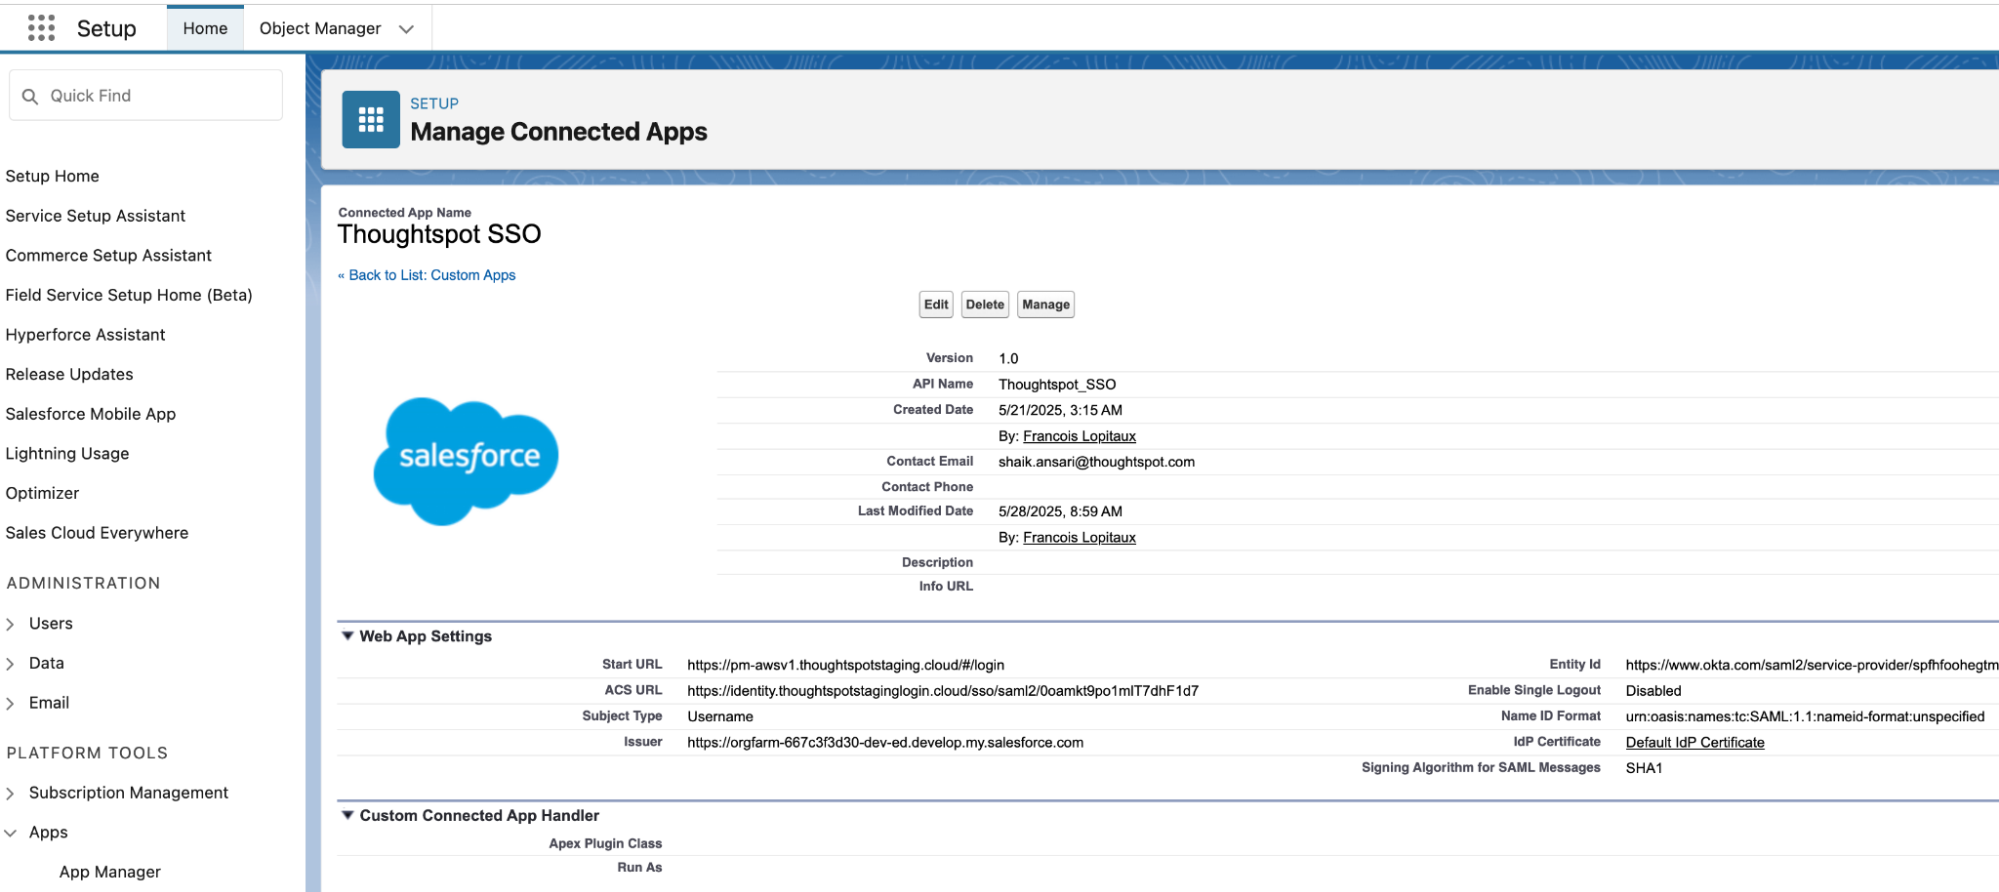Expand the Users section in sidebar
Viewport: 1999px width, 892px height.
tap(11, 624)
